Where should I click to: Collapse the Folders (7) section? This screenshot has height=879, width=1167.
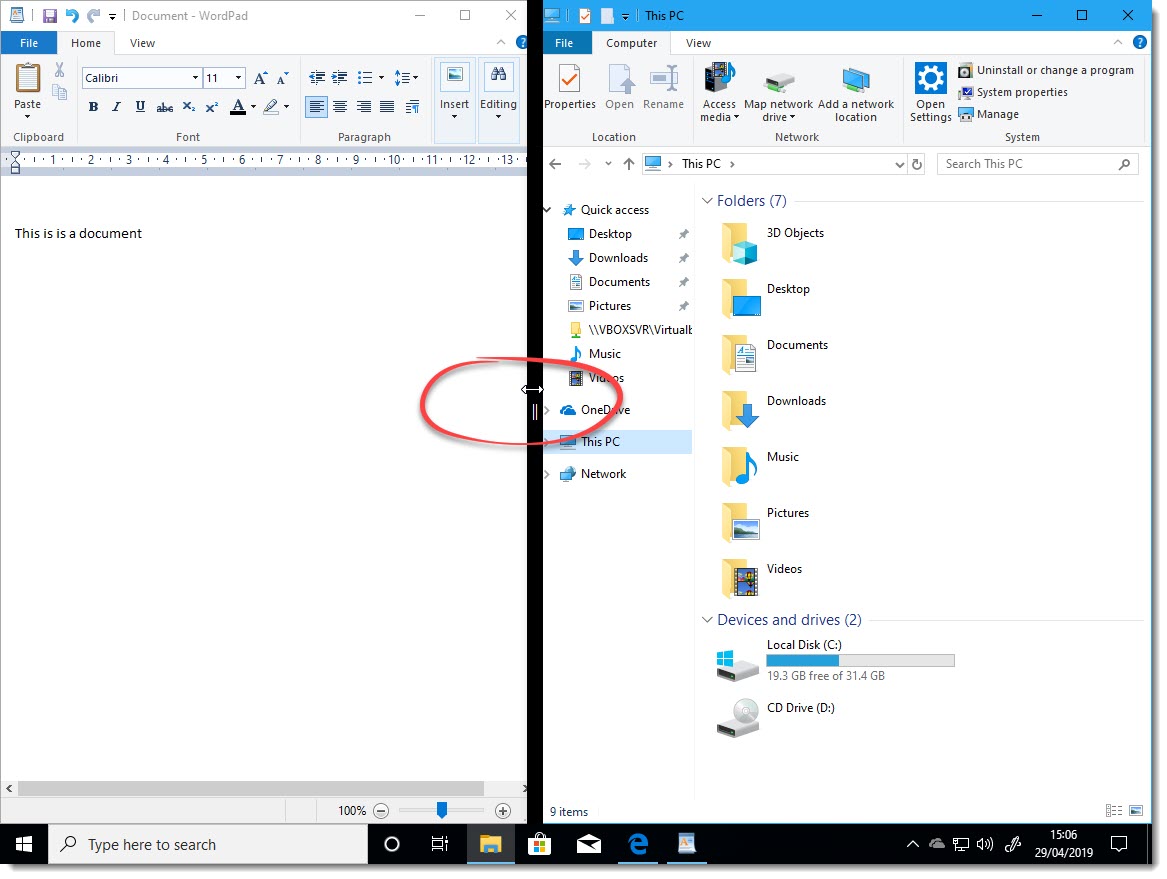707,201
